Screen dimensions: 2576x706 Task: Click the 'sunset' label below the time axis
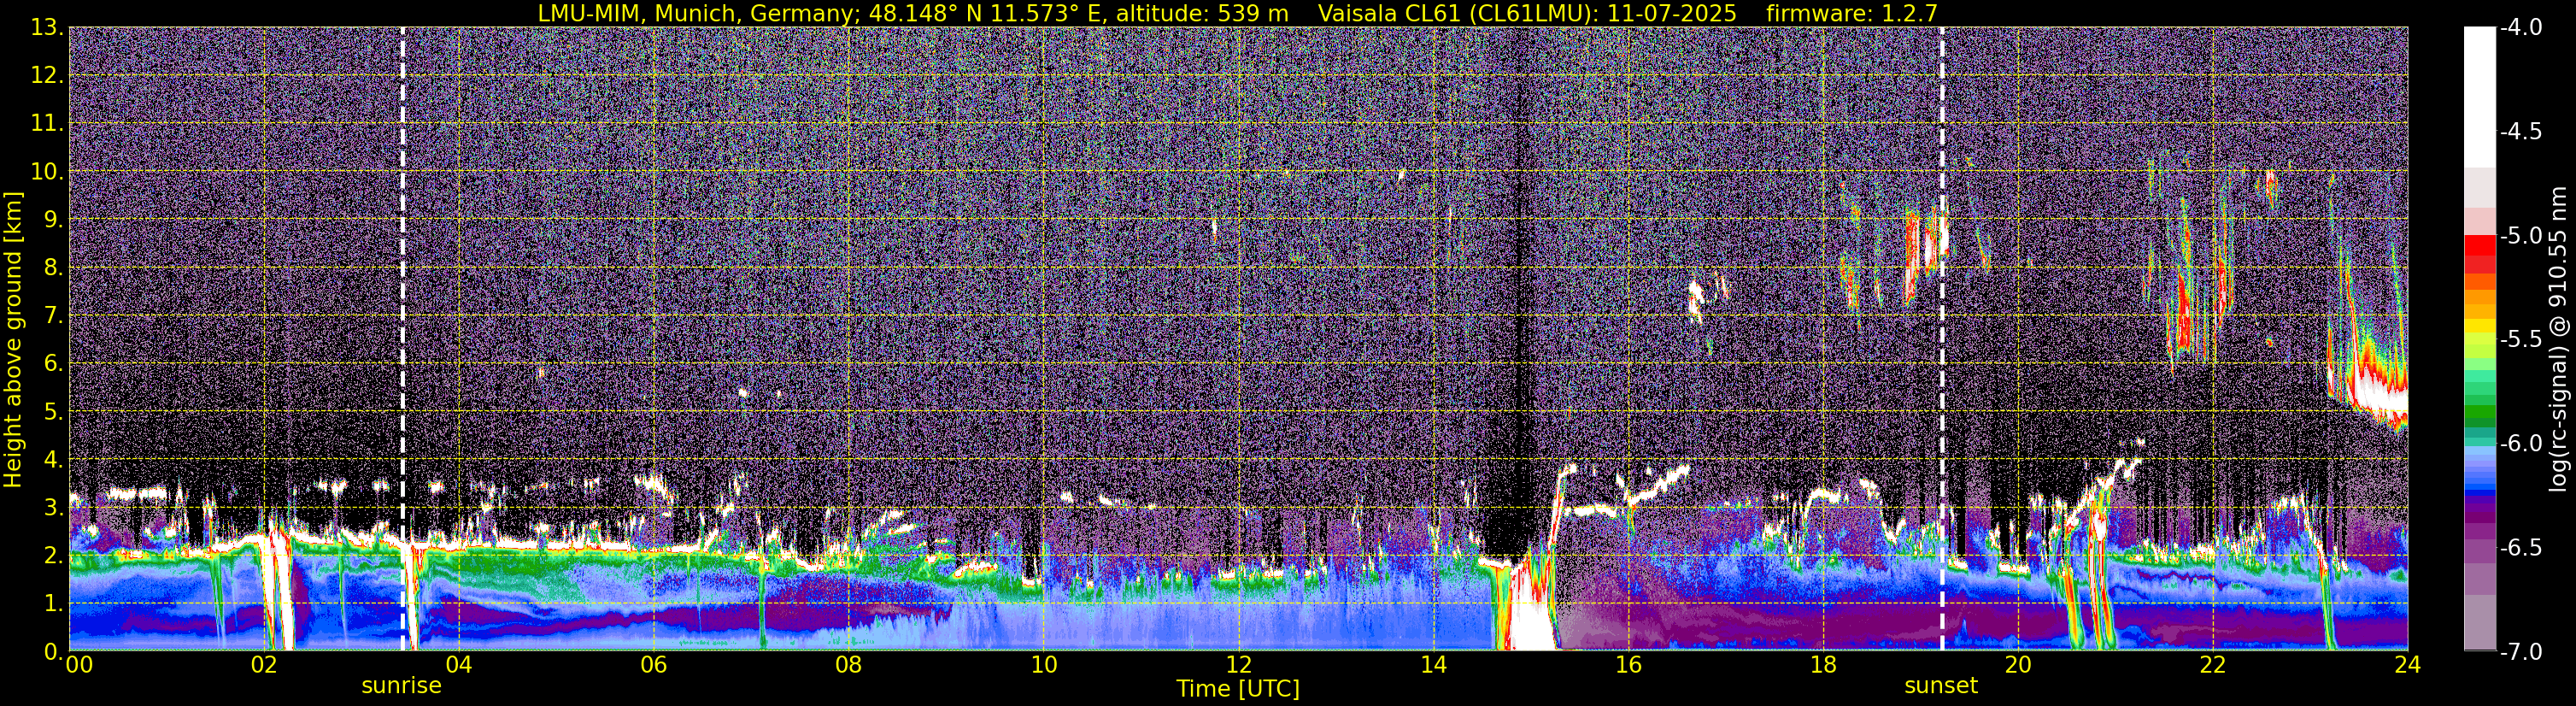coord(1941,686)
